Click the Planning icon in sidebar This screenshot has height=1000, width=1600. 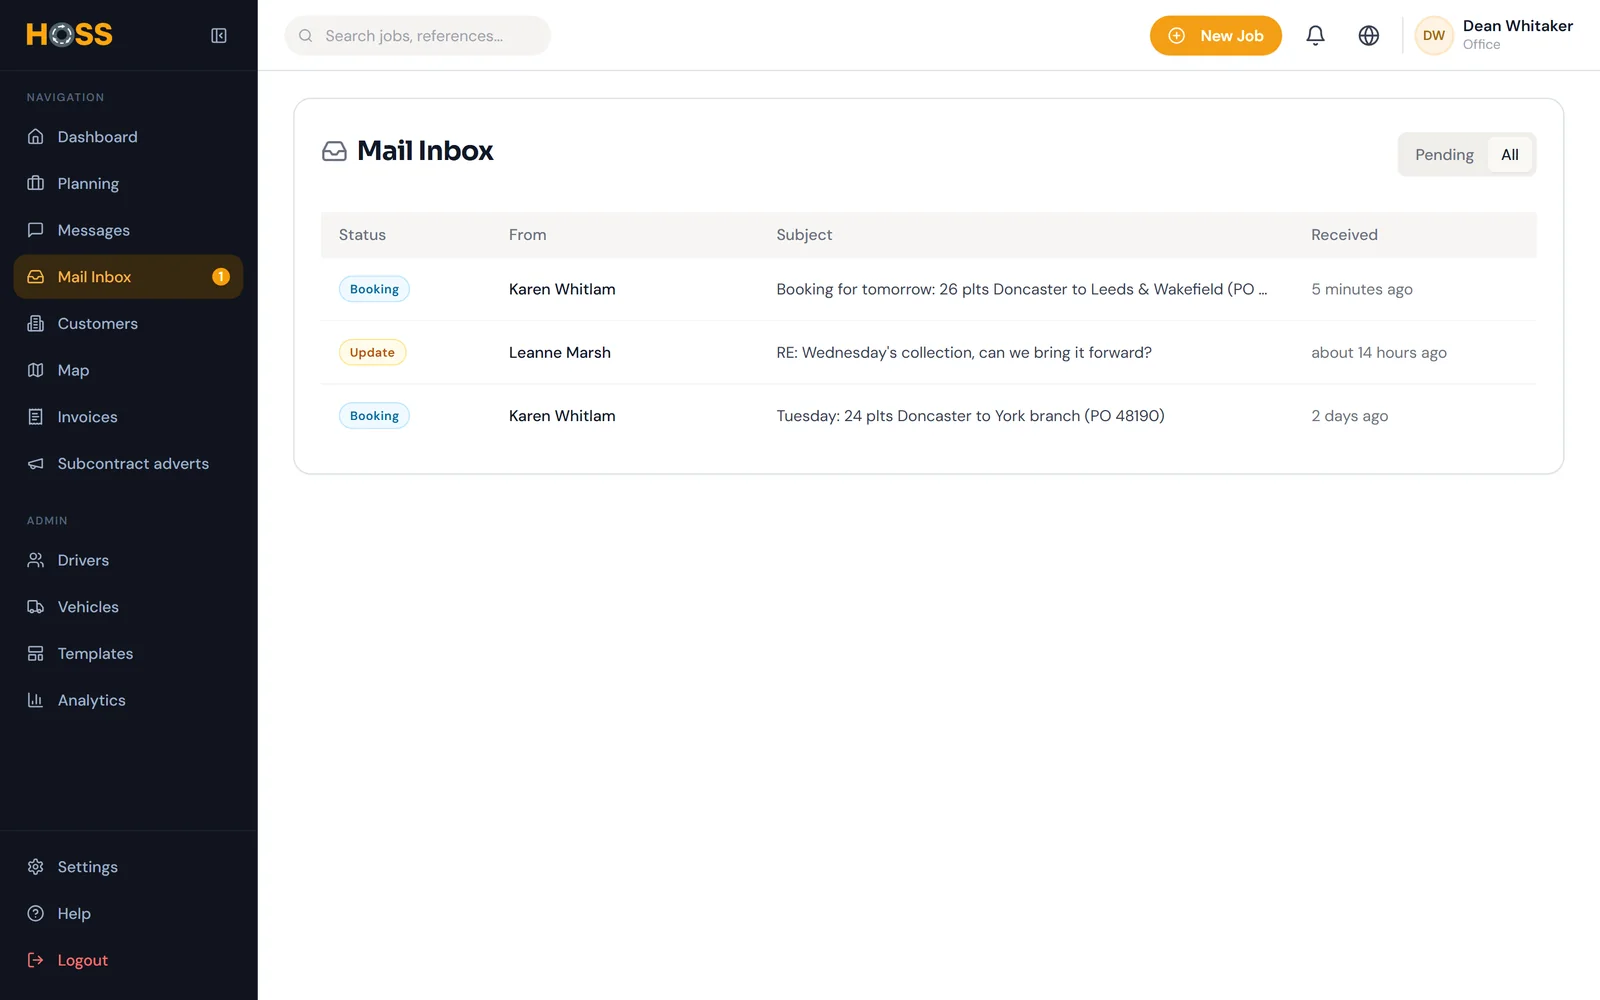click(36, 183)
